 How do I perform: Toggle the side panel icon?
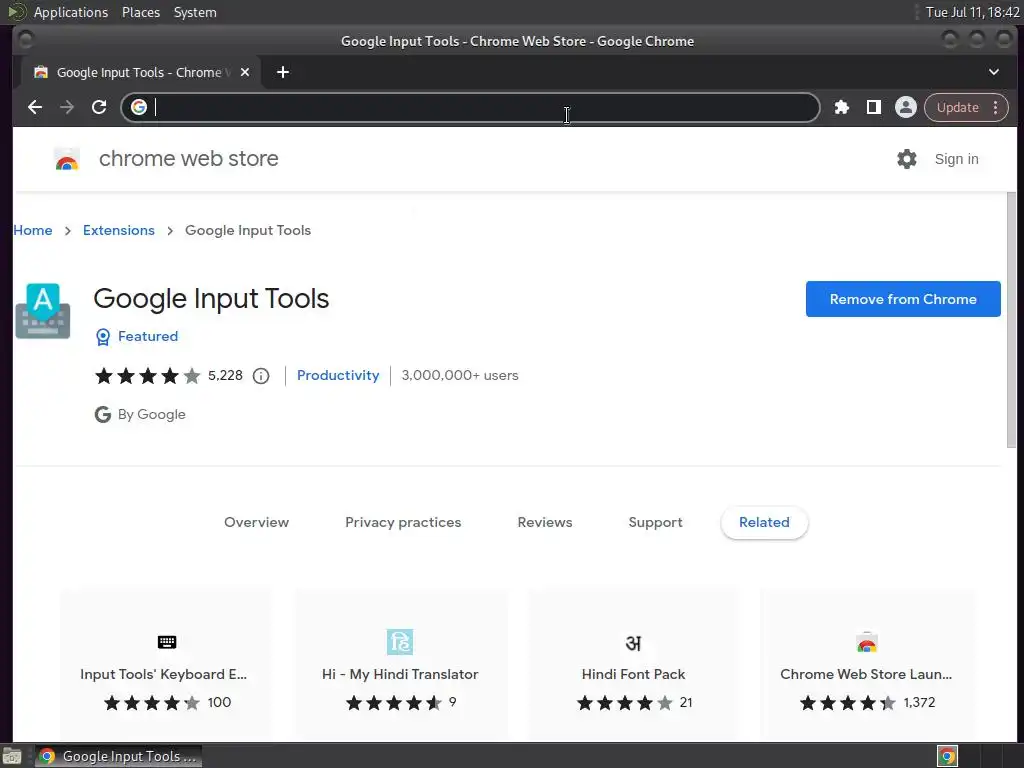click(x=873, y=107)
